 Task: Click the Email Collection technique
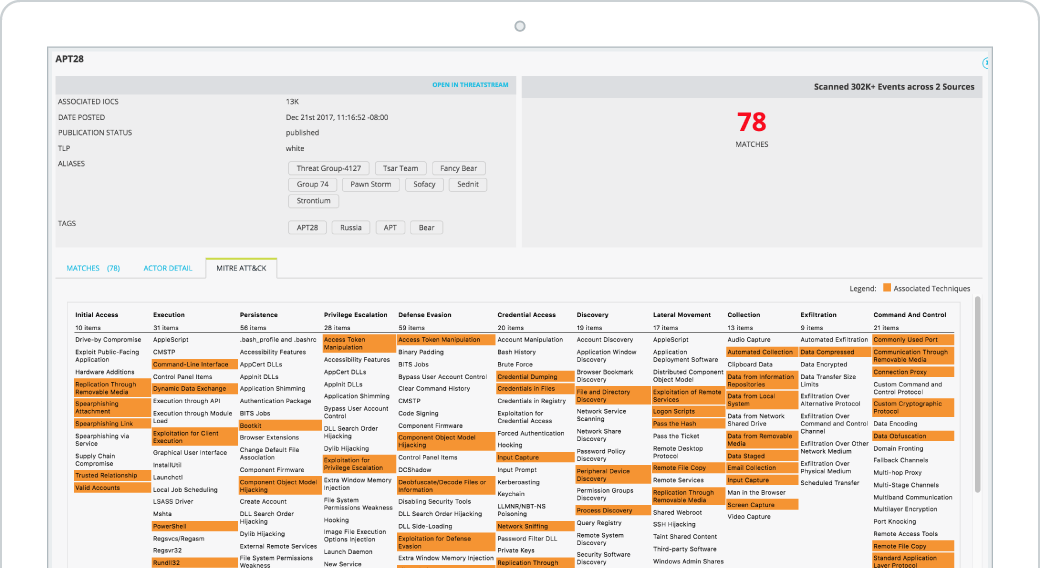tap(762, 467)
